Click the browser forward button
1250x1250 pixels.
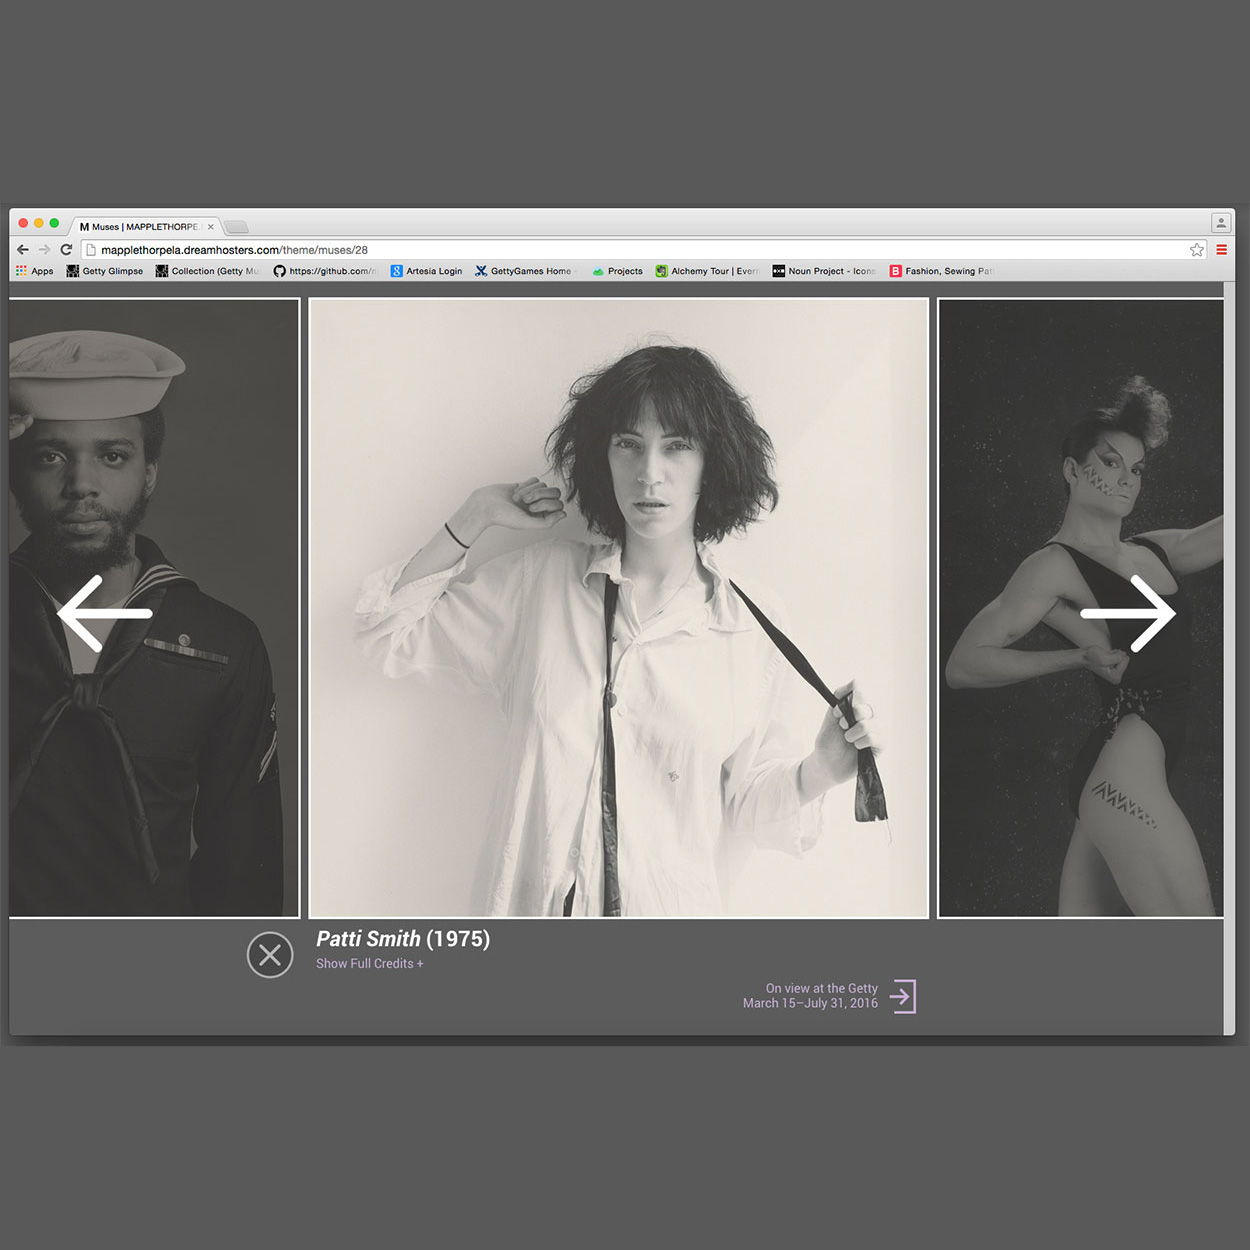(x=44, y=250)
